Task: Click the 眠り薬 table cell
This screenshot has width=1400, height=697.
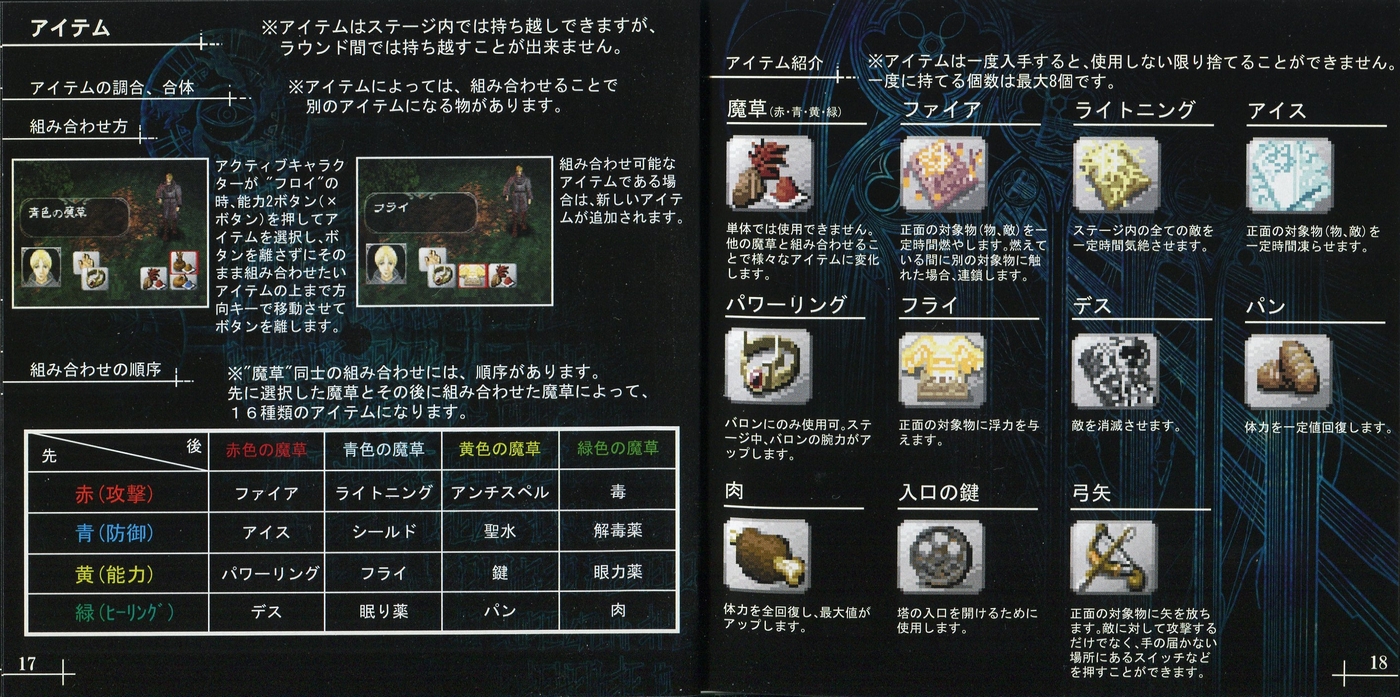Action: coord(384,611)
